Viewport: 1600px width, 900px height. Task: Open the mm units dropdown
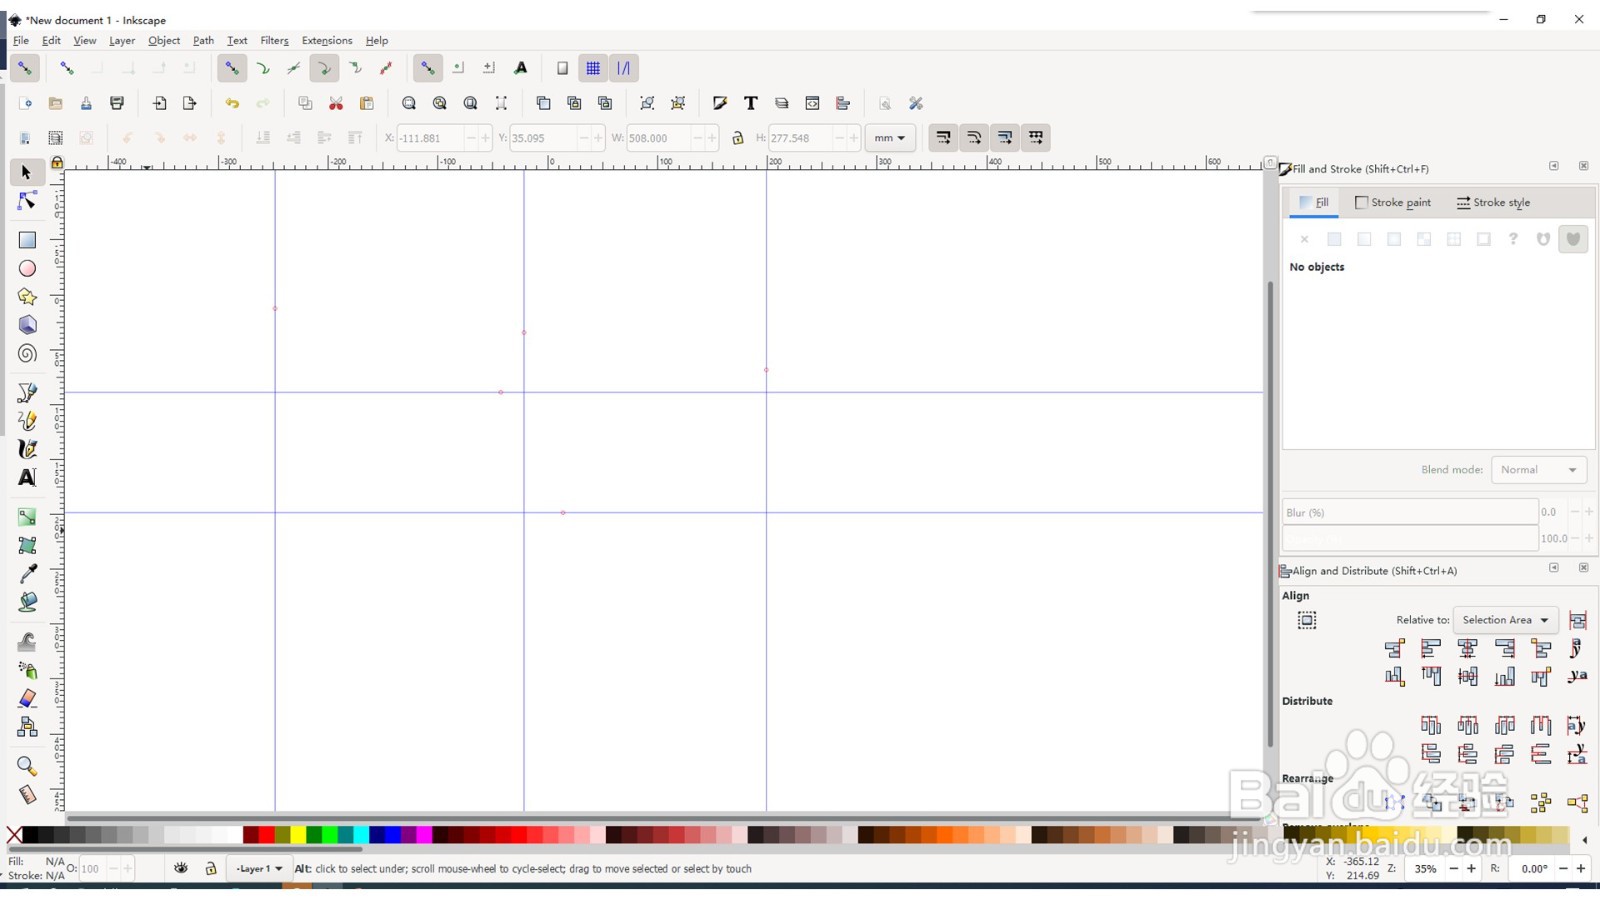click(890, 138)
